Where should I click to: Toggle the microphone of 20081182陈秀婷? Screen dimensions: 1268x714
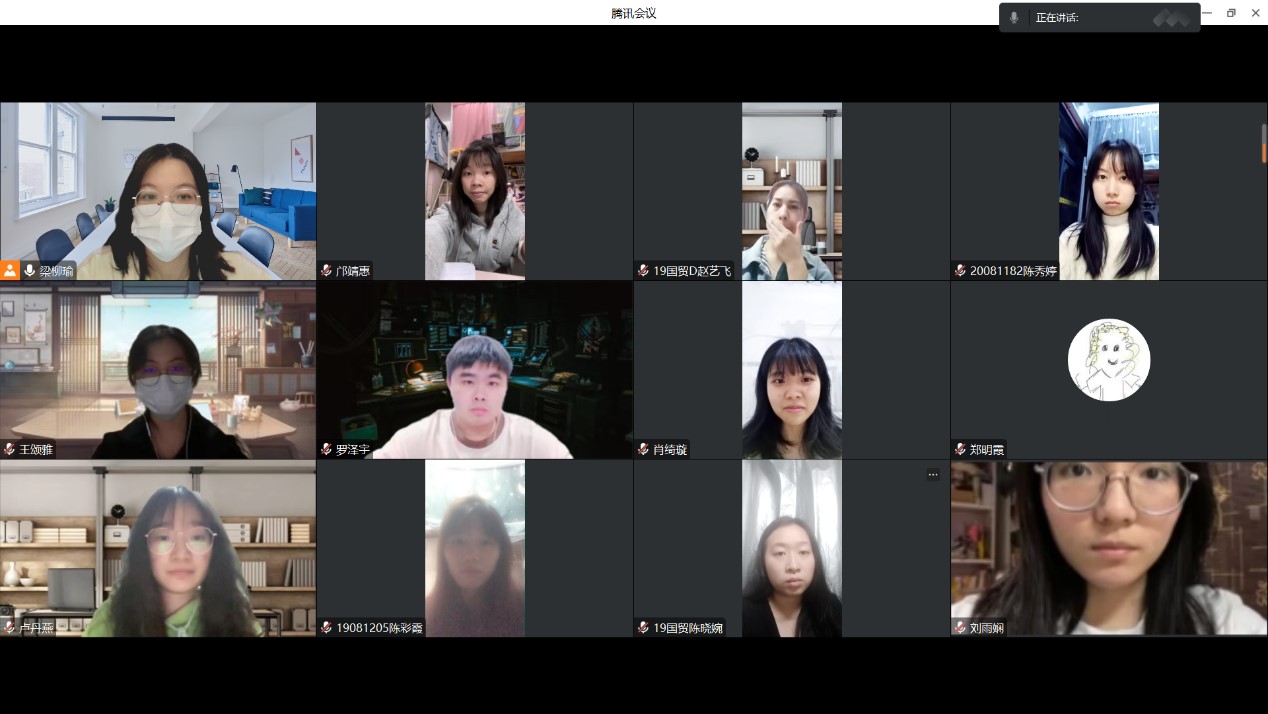point(959,269)
